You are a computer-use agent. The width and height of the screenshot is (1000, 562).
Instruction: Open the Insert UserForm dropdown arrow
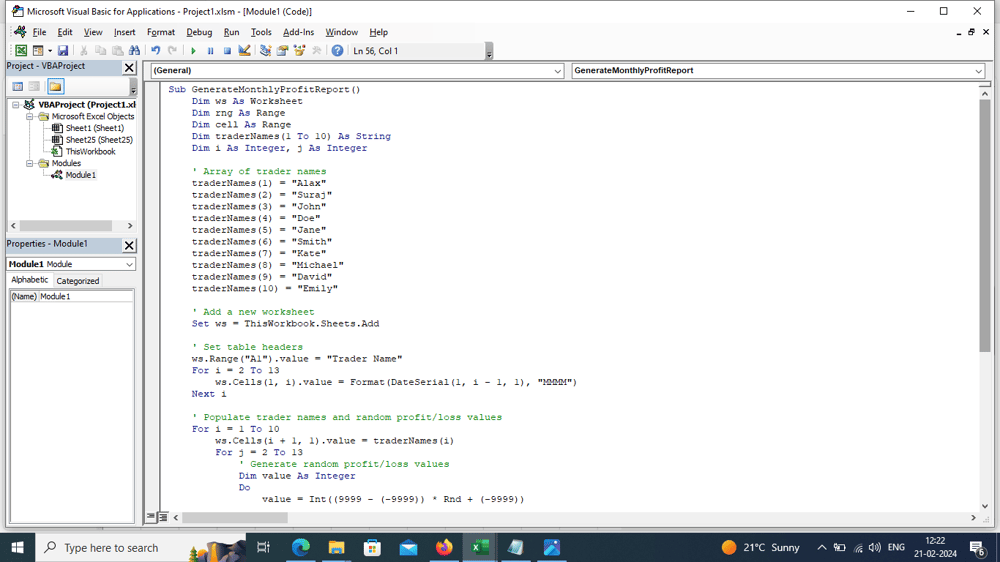[x=50, y=50]
